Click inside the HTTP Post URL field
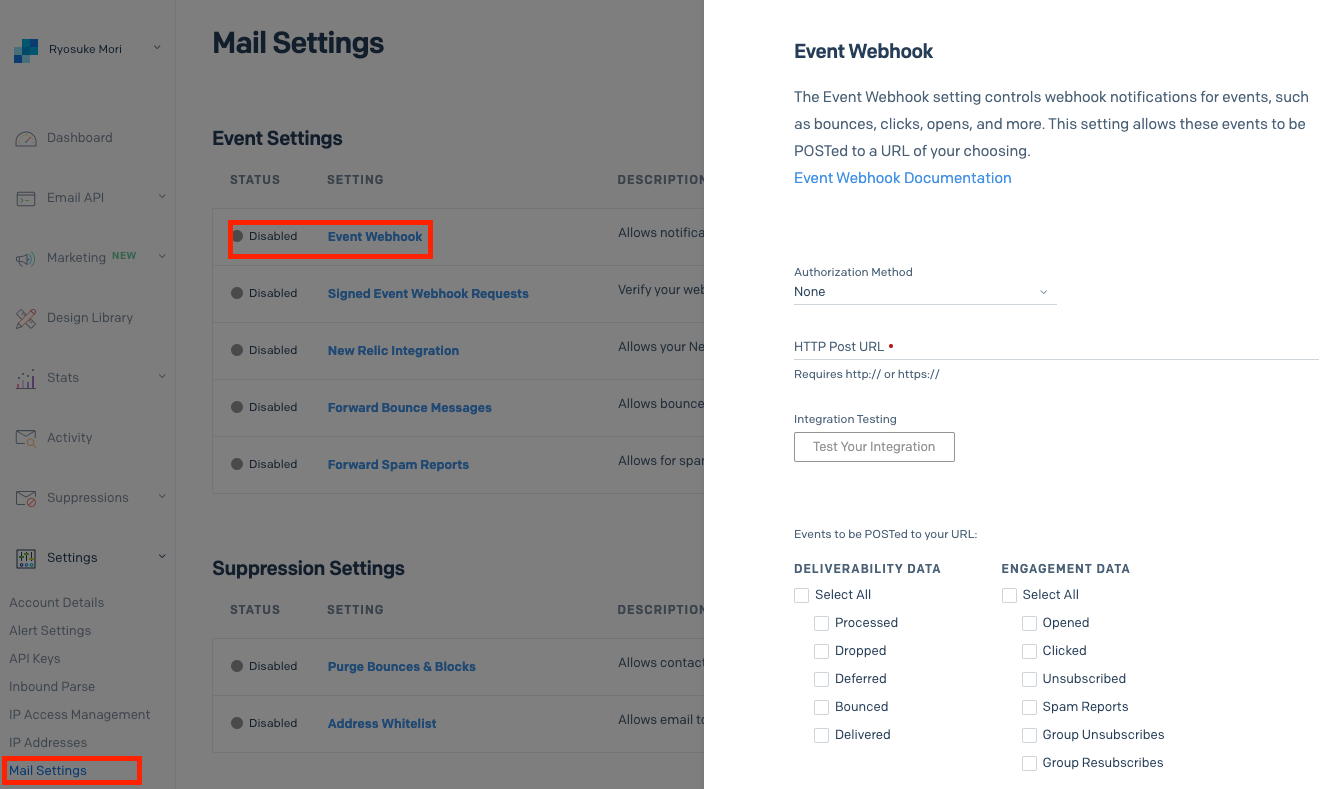 click(x=1000, y=357)
